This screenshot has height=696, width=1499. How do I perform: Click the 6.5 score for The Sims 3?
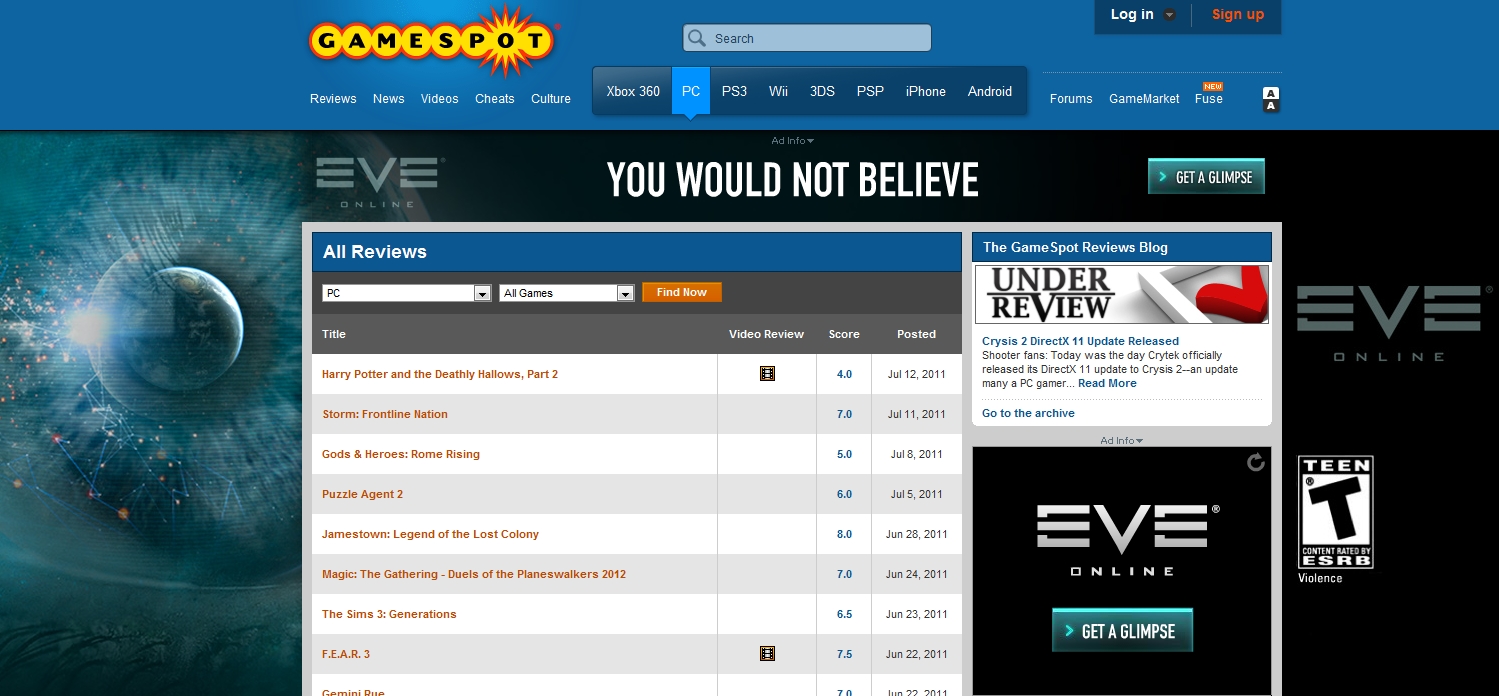844,614
